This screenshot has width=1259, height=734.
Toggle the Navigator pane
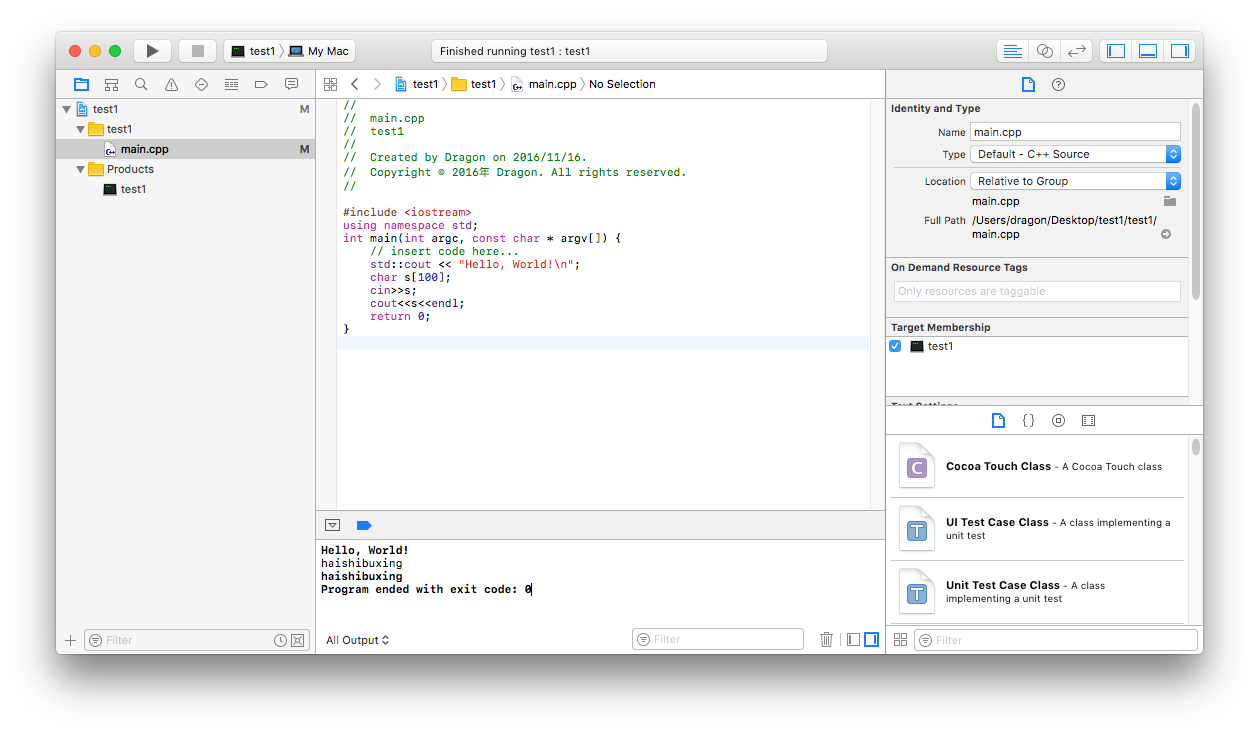[1116, 51]
